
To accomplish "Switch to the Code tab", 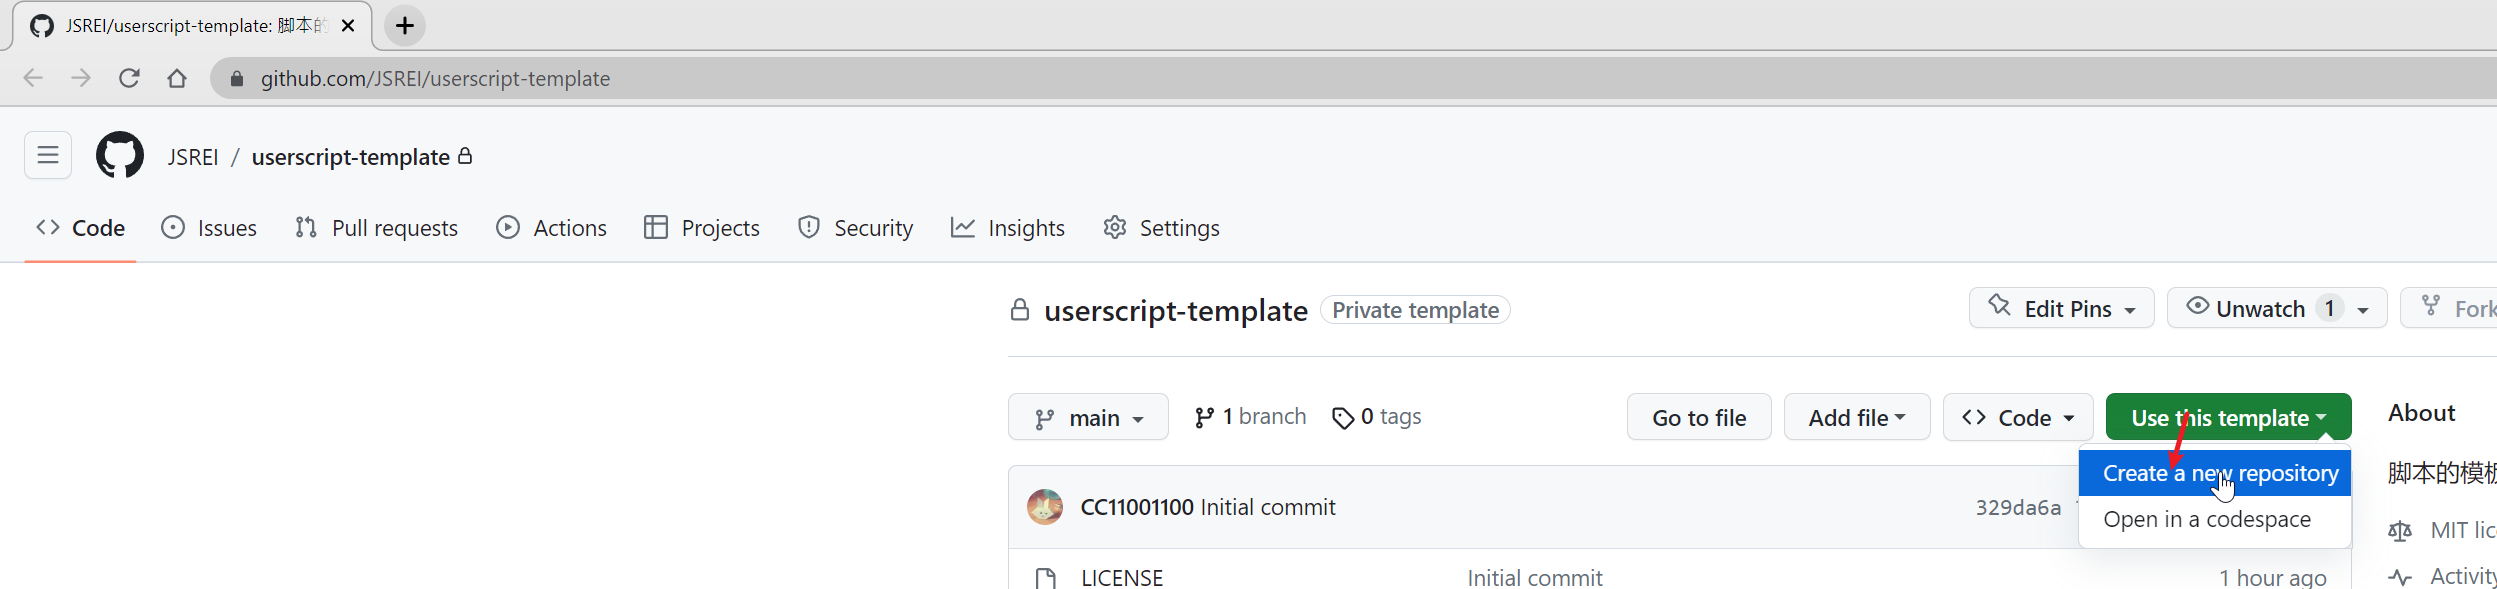I will click(80, 228).
